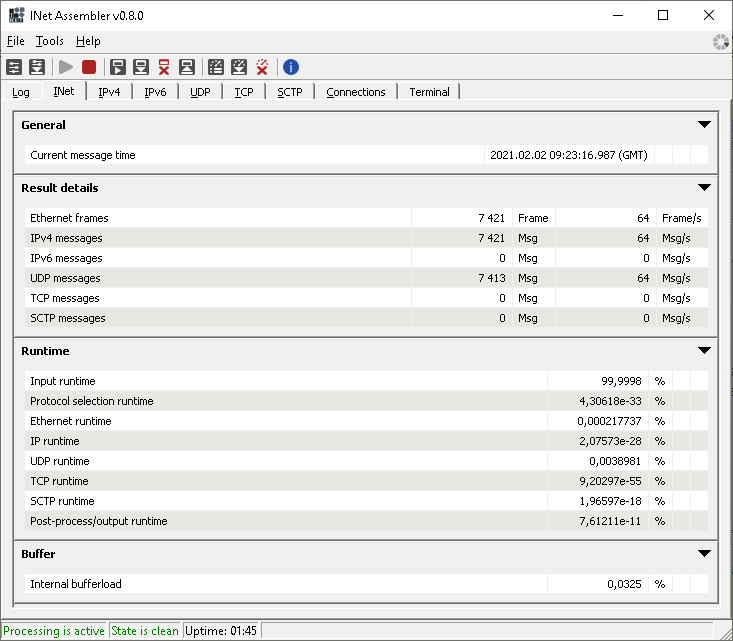The image size is (733, 641).
Task: Click the grayed-out Play button
Action: (x=66, y=67)
